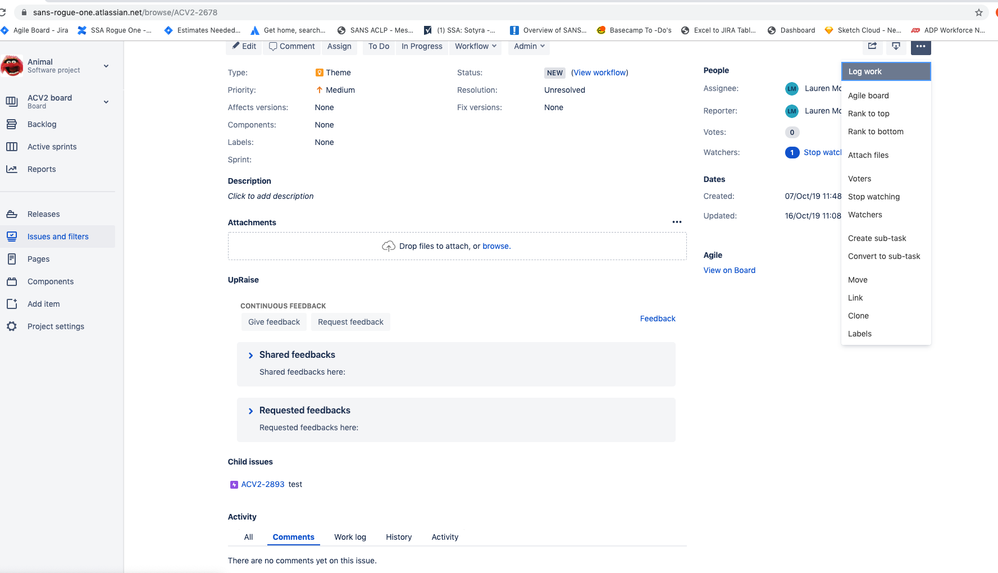Click the more actions ellipsis button
998x573 pixels.
(920, 46)
